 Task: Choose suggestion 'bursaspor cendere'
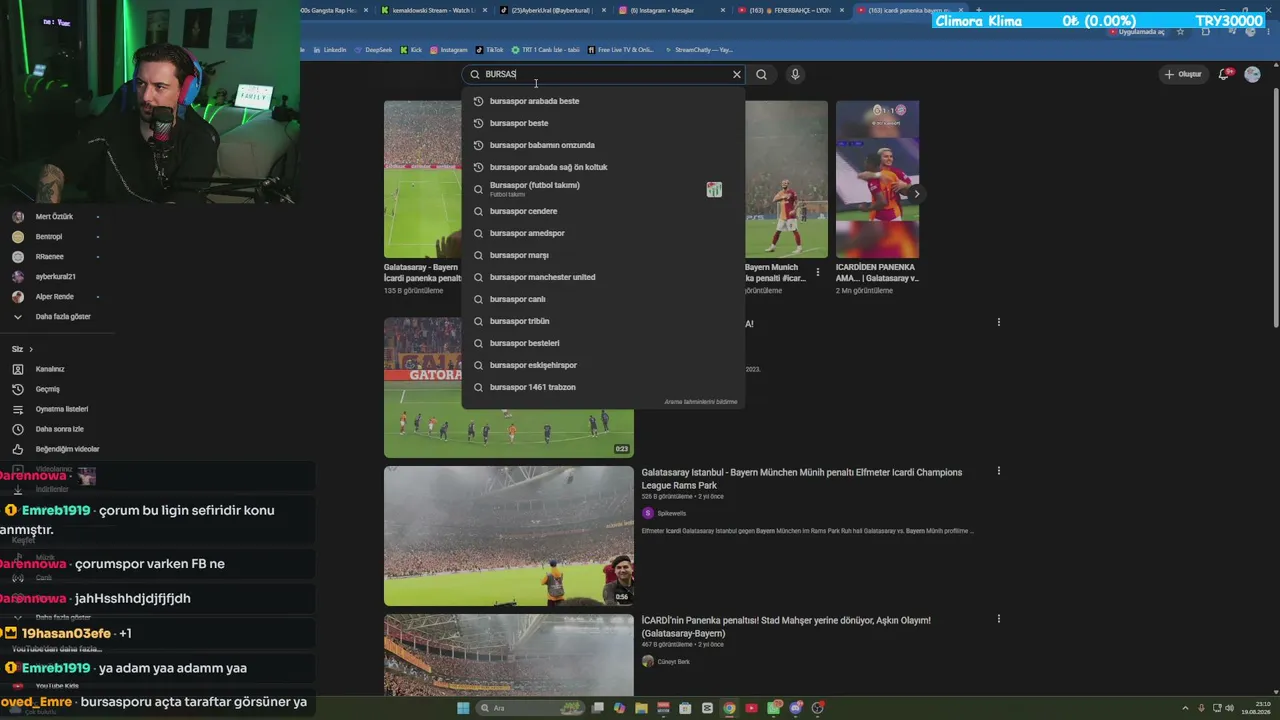[x=603, y=211]
